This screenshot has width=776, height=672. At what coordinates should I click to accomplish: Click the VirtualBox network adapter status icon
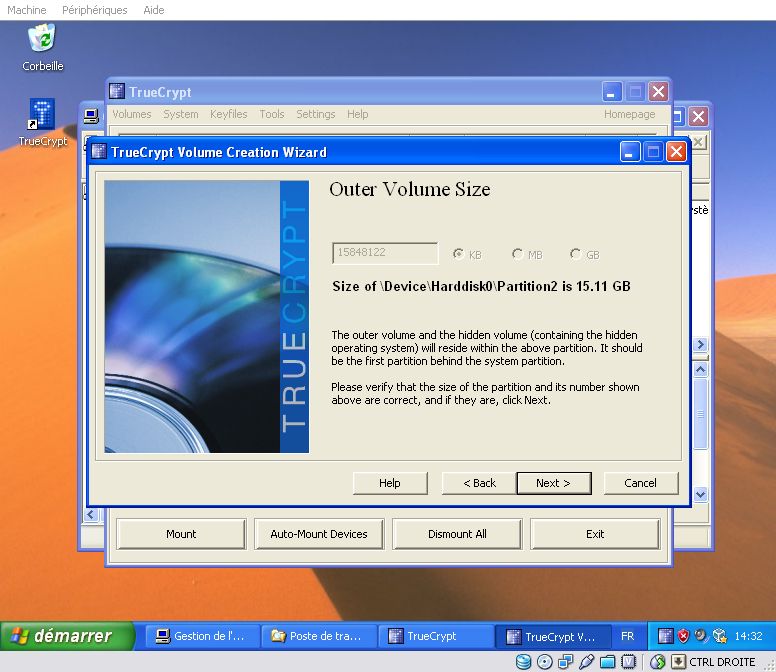point(565,662)
